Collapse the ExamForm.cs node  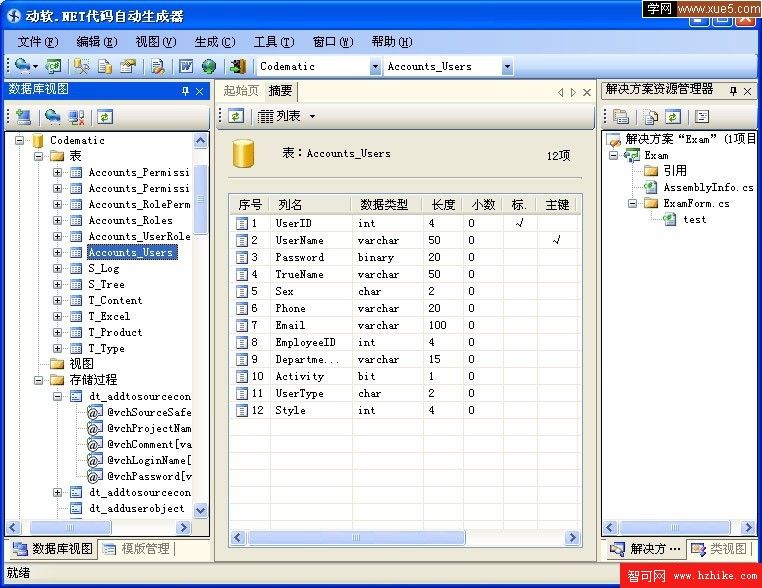632,204
